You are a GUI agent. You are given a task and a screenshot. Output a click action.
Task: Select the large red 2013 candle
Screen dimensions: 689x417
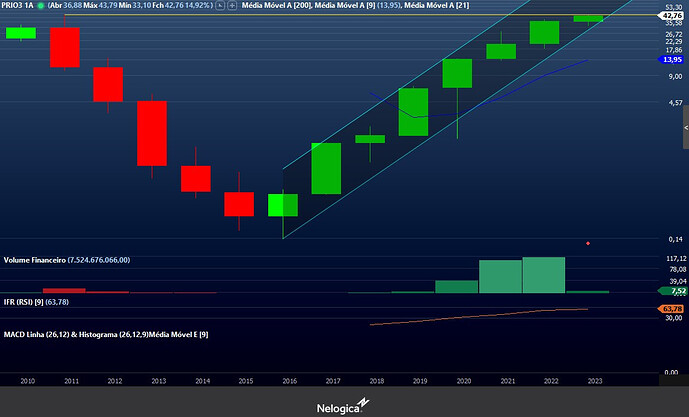click(152, 132)
